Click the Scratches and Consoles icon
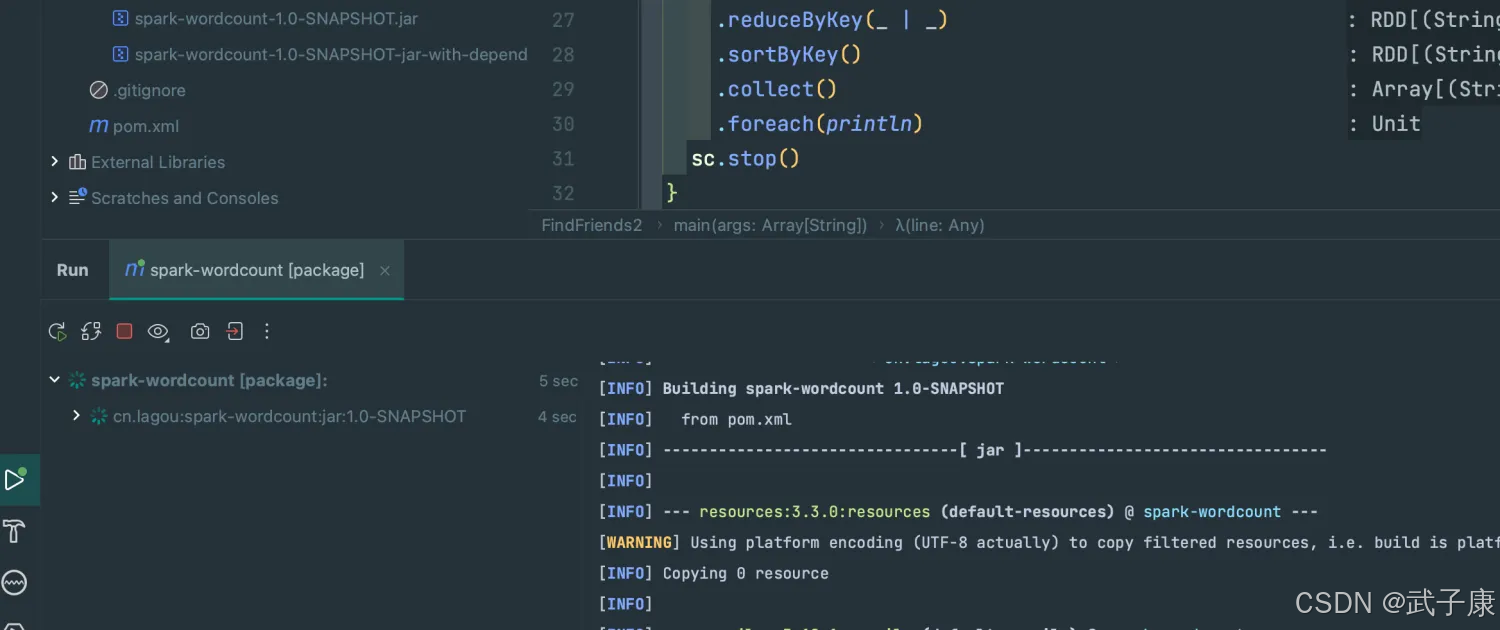Viewport: 1500px width, 630px height. tap(77, 198)
